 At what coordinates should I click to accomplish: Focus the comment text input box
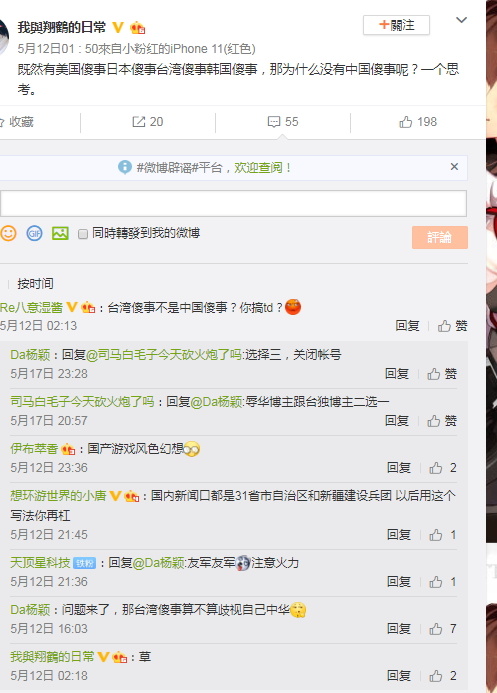233,203
